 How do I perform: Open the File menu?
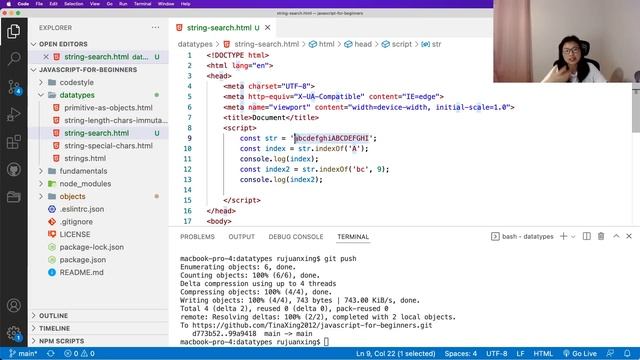[39, 4]
